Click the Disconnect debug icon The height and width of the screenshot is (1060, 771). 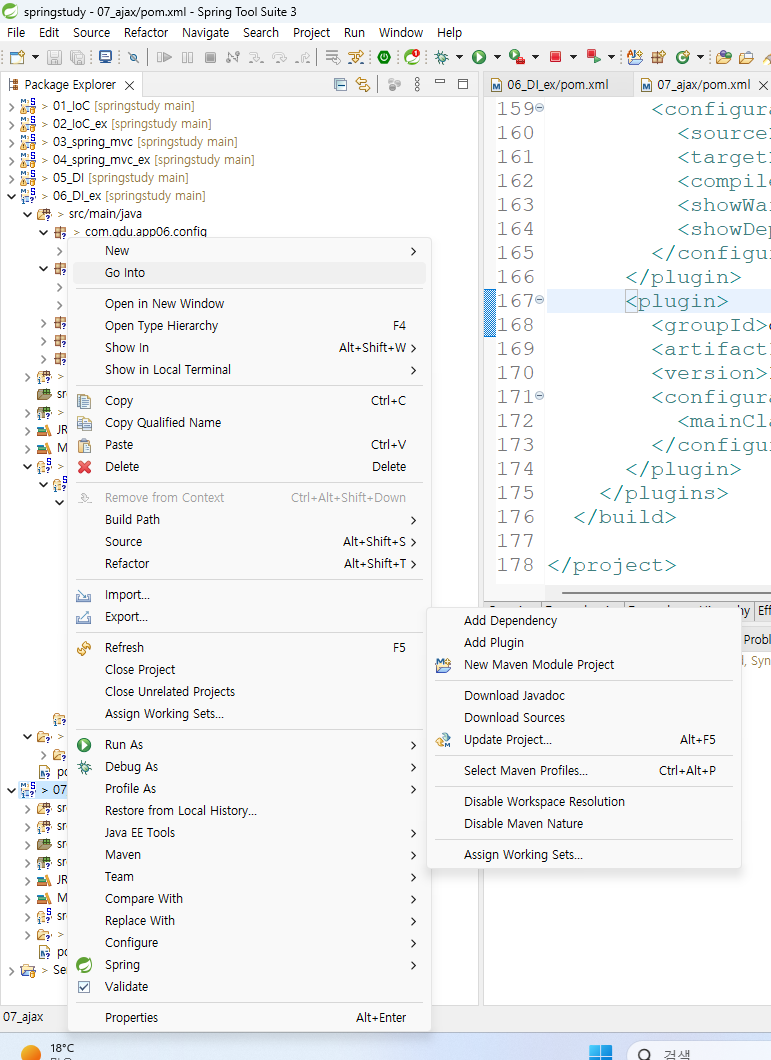click(x=233, y=57)
